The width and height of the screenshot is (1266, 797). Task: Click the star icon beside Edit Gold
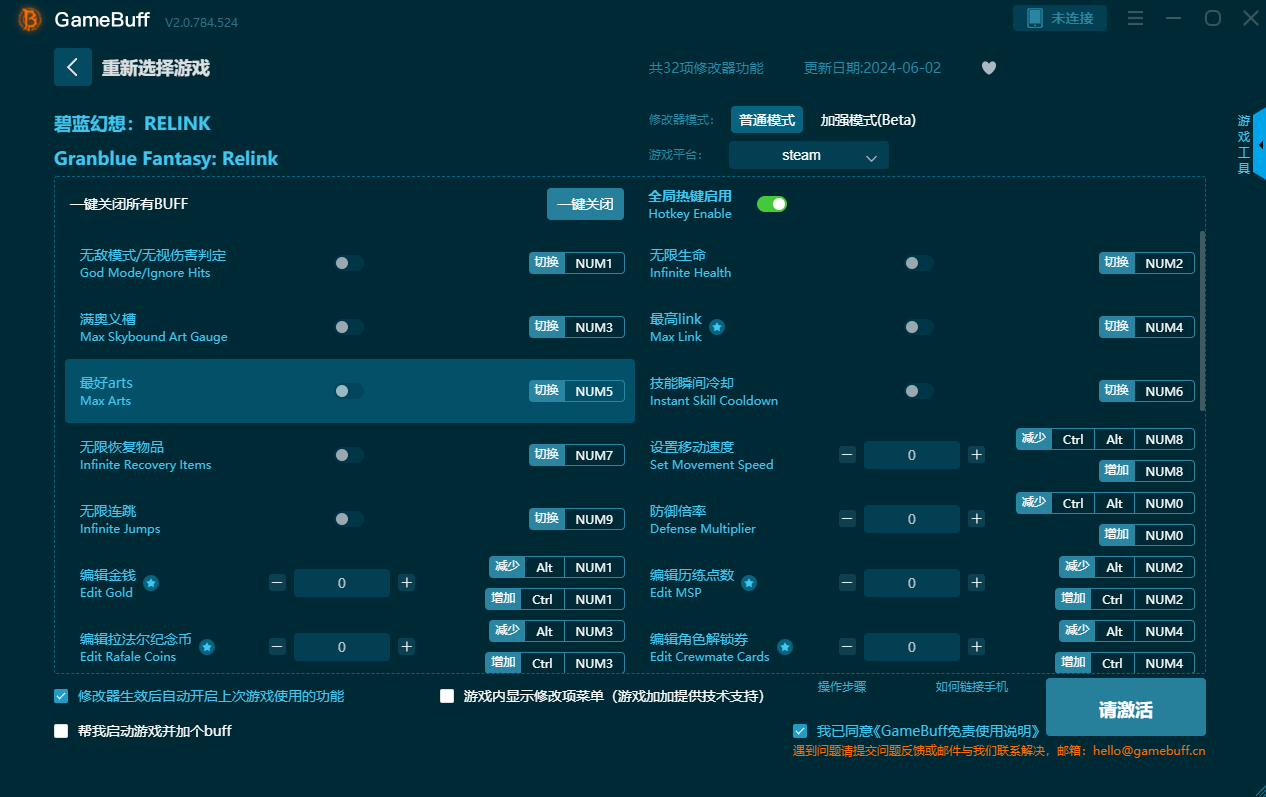click(x=151, y=583)
